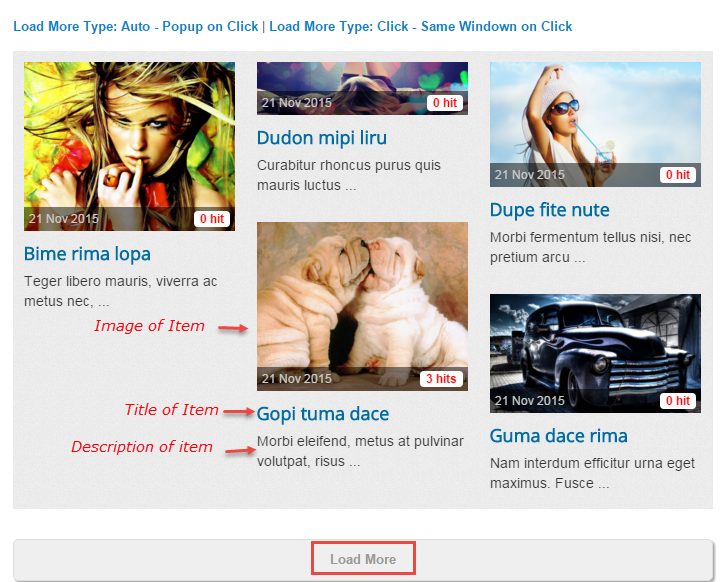
Task: Open the Guma dace rima title
Action: click(558, 436)
